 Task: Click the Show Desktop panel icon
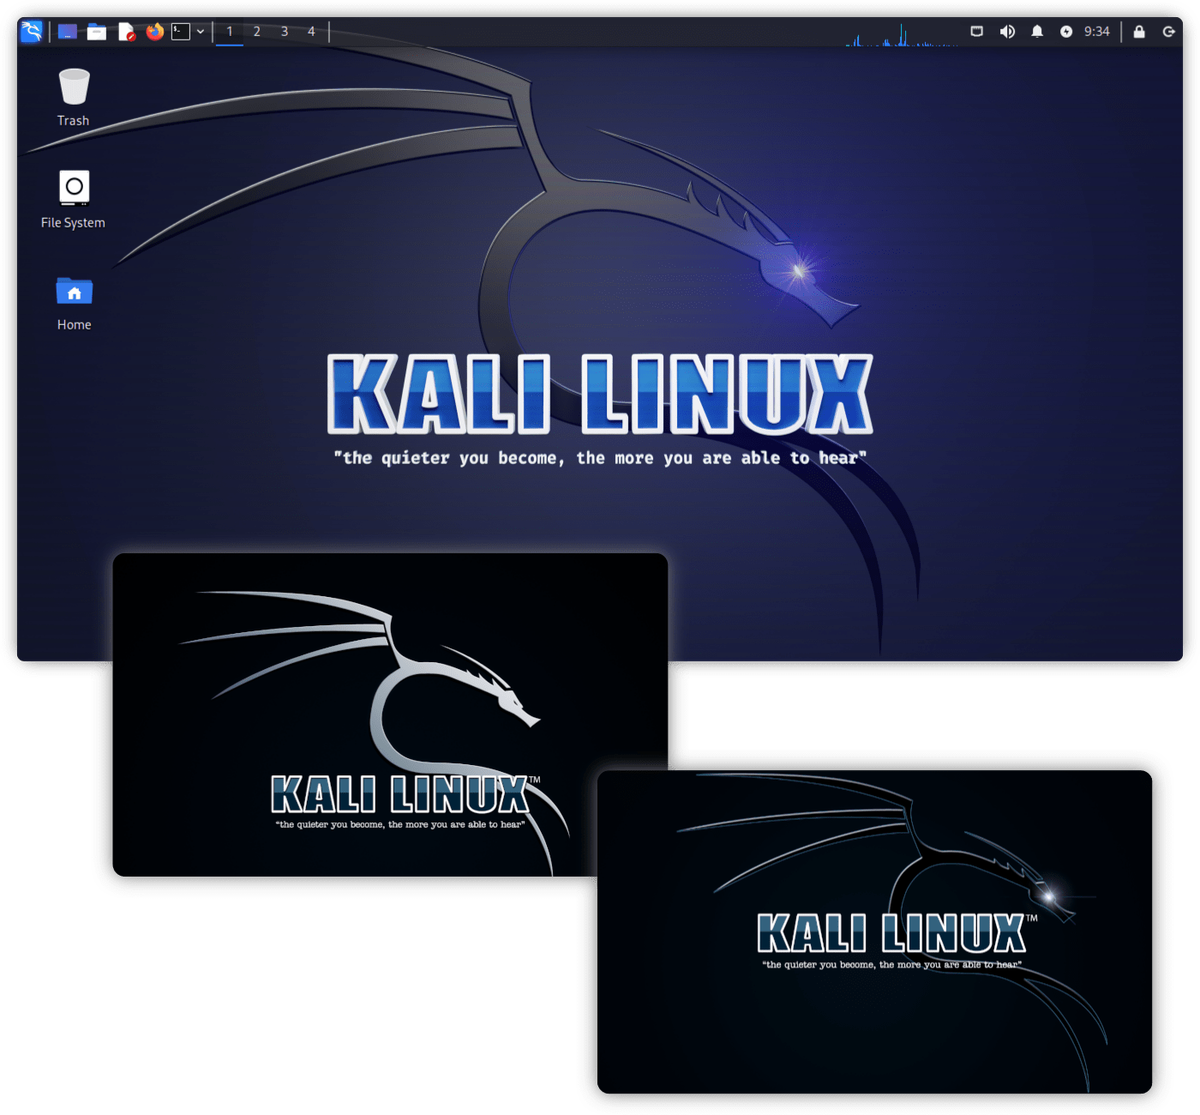pyautogui.click(x=67, y=32)
